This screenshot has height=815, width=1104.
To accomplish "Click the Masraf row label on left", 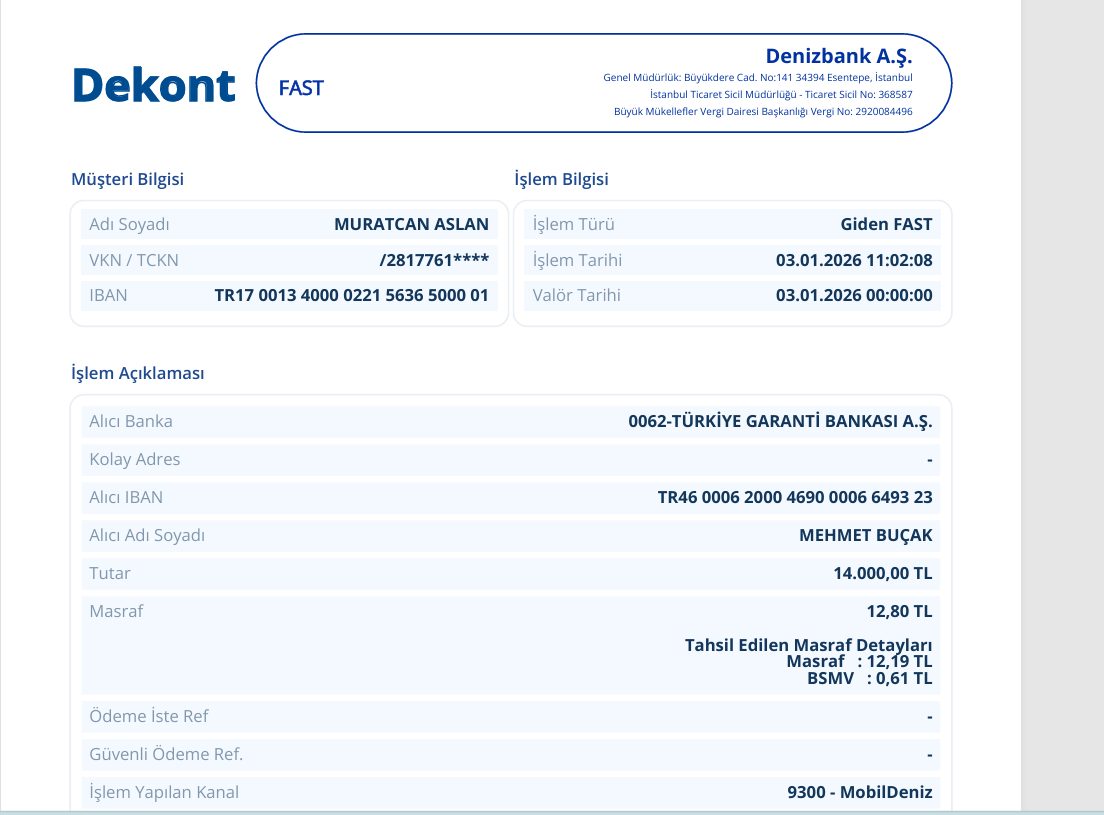I will (x=116, y=612).
